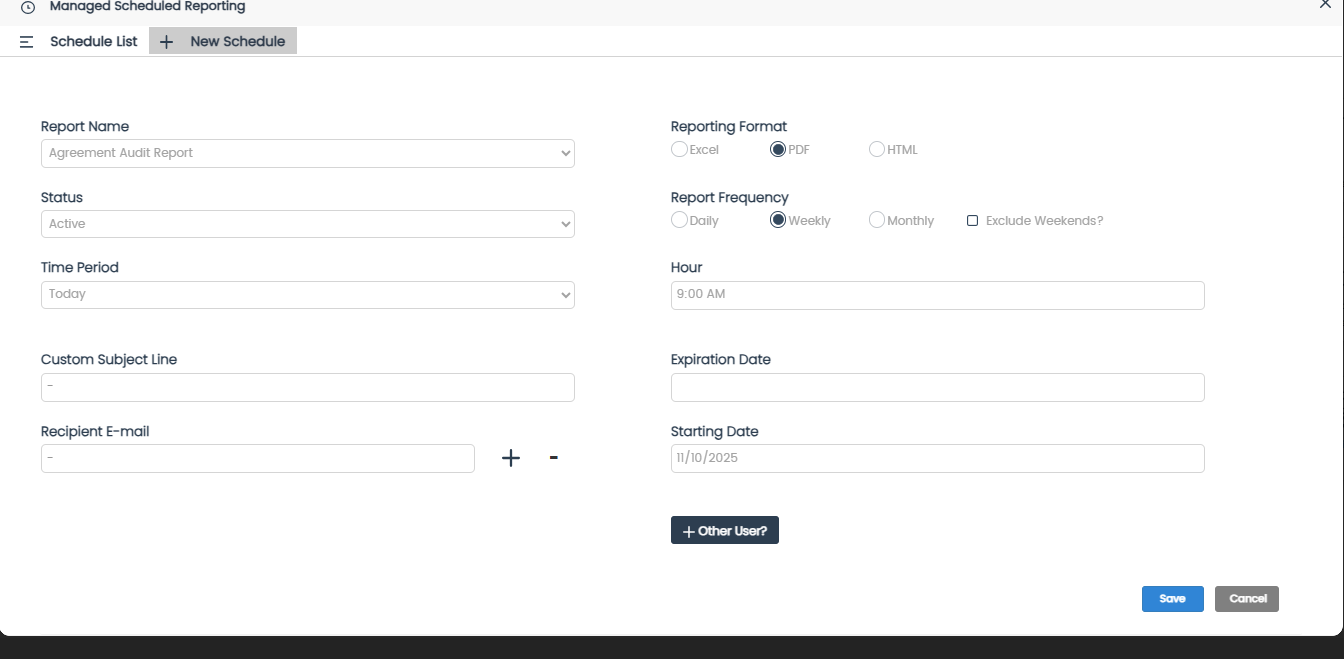The image size is (1344, 659).
Task: Choose Monthly report frequency
Action: (x=877, y=221)
